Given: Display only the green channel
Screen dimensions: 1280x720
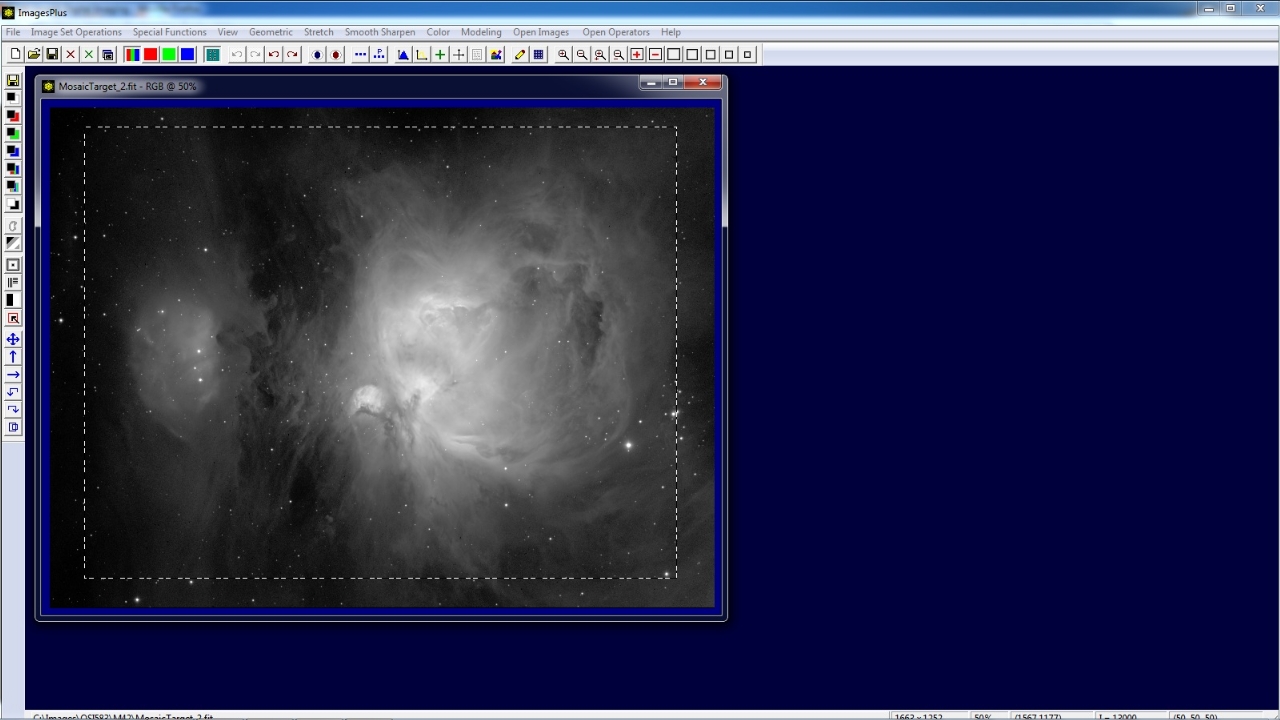Looking at the screenshot, I should [169, 54].
